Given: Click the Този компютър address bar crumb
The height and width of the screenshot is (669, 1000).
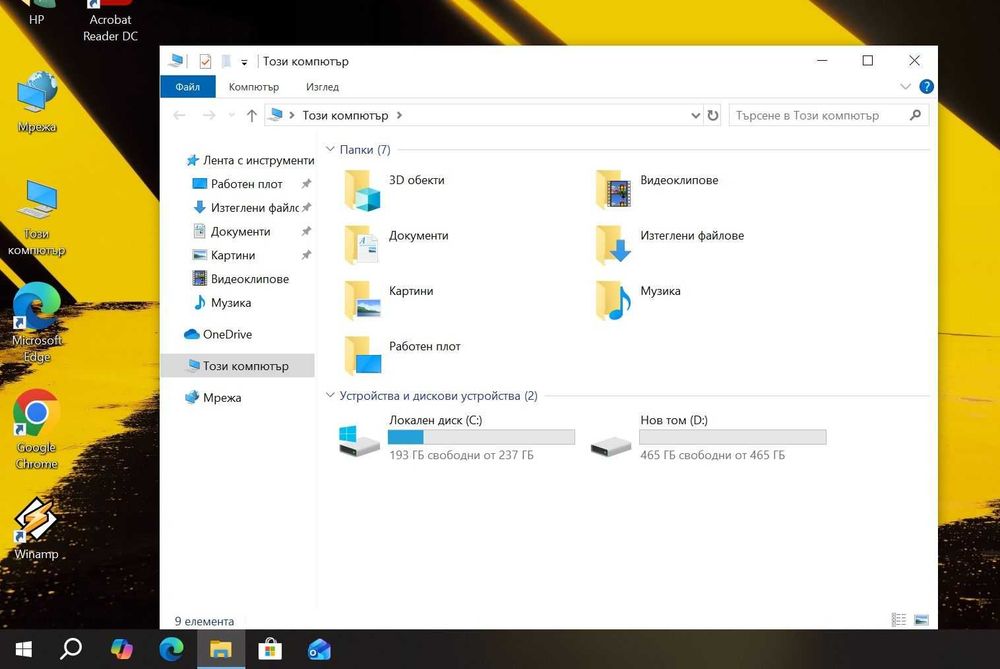Looking at the screenshot, I should pos(345,115).
